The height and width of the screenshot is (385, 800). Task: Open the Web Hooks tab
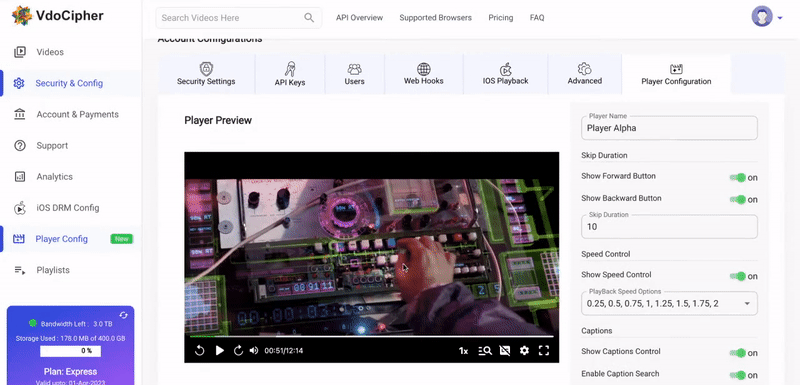pyautogui.click(x=423, y=74)
